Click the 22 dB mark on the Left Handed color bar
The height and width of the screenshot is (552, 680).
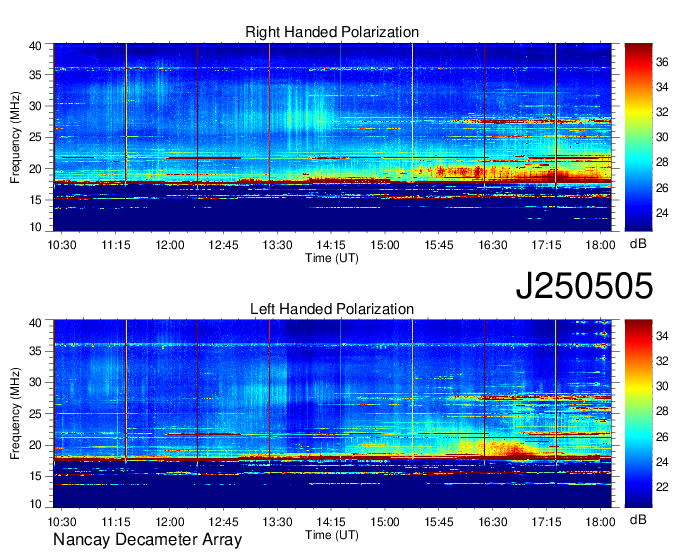point(662,487)
